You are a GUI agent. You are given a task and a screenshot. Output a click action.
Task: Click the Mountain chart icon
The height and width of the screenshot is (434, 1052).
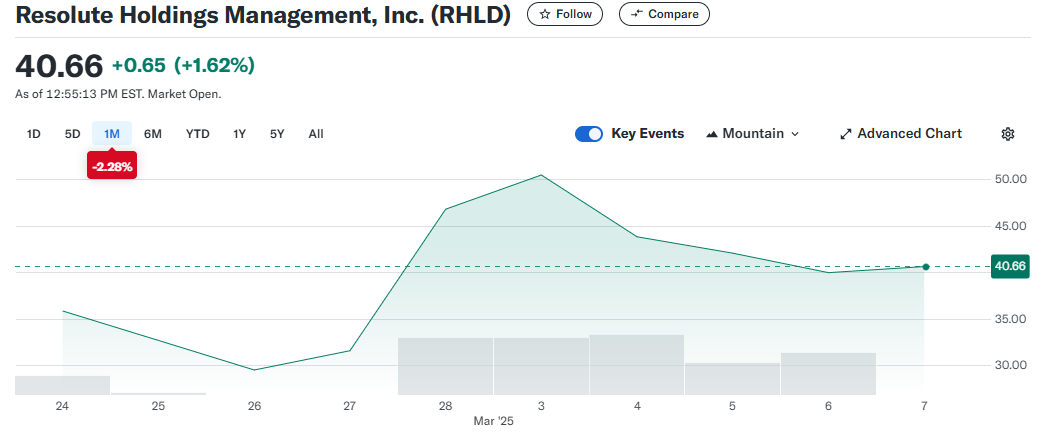712,134
